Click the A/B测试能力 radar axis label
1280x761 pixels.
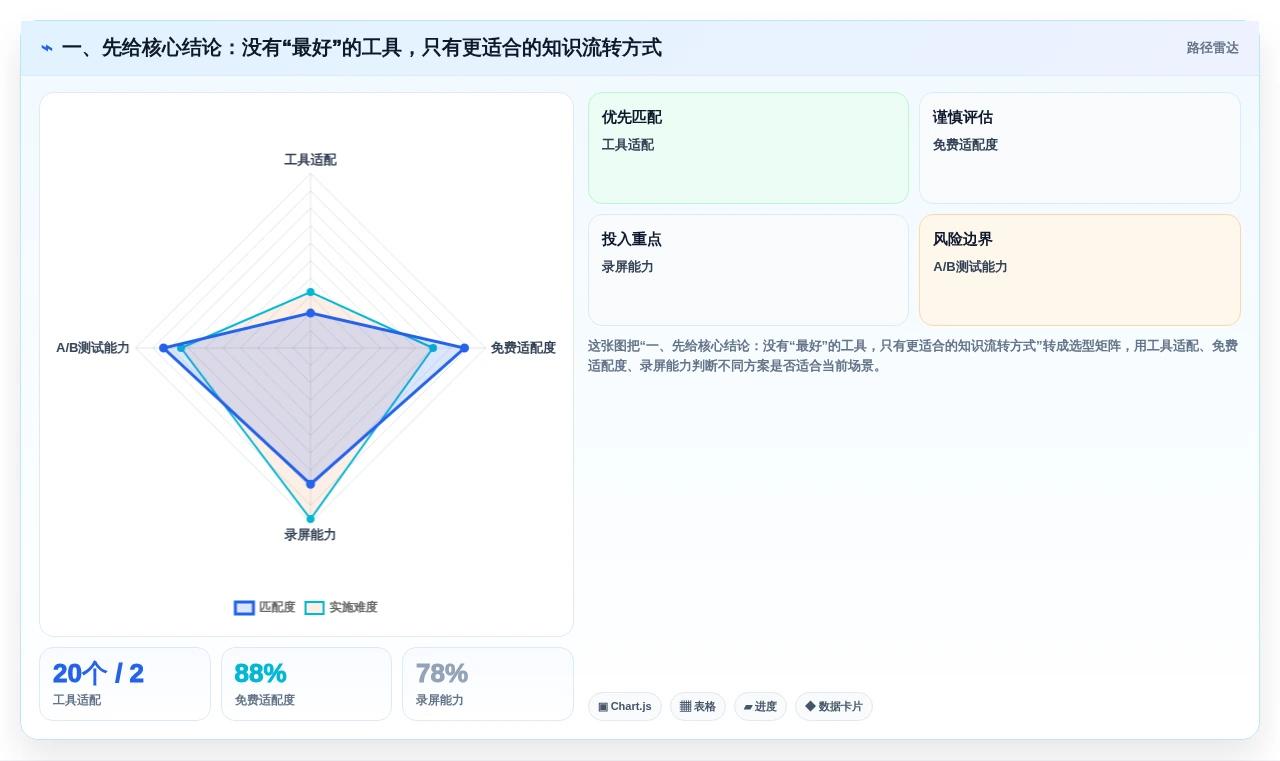[x=93, y=348]
